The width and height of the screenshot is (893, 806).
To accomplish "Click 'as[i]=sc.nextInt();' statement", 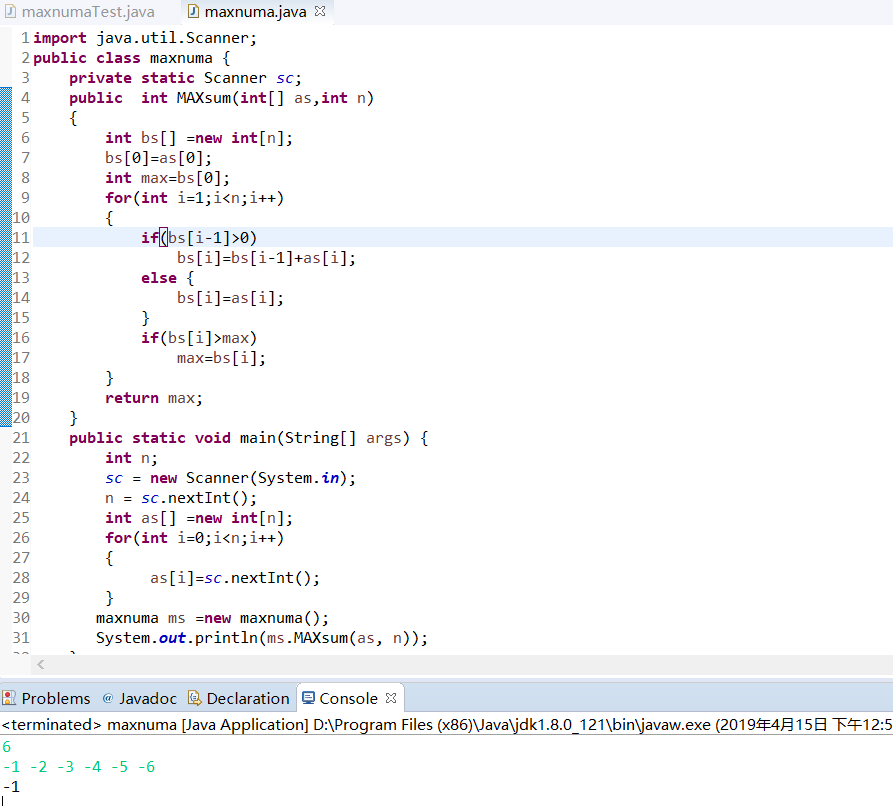I will pos(235,578).
